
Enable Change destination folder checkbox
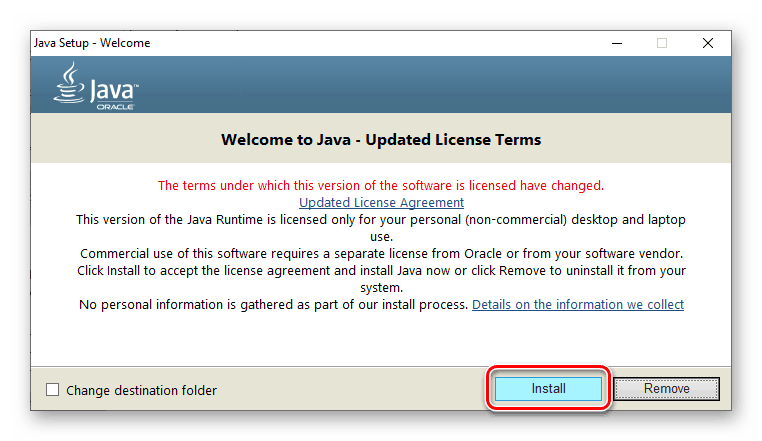point(52,389)
